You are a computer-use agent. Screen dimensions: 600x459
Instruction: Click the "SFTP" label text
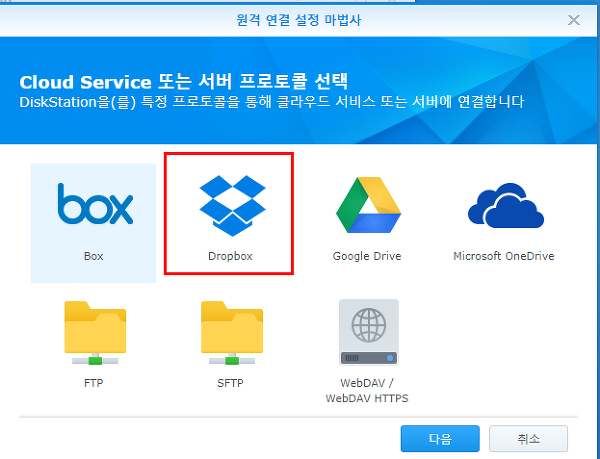(230, 383)
